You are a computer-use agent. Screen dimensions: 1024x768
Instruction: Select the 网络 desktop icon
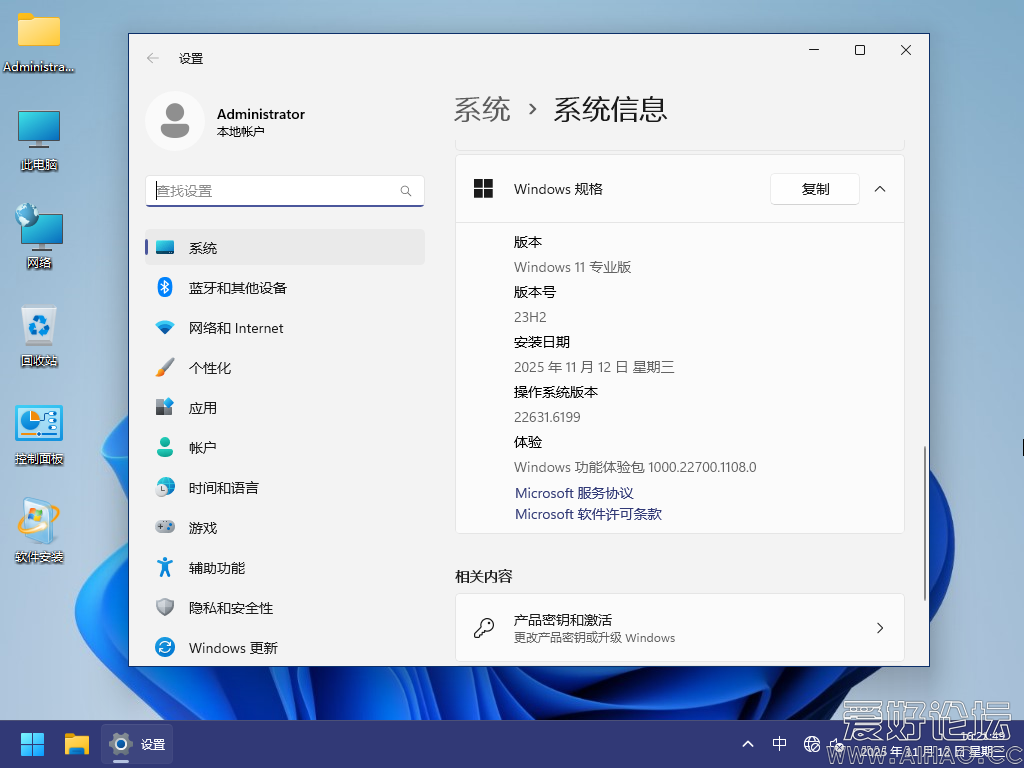pyautogui.click(x=39, y=236)
